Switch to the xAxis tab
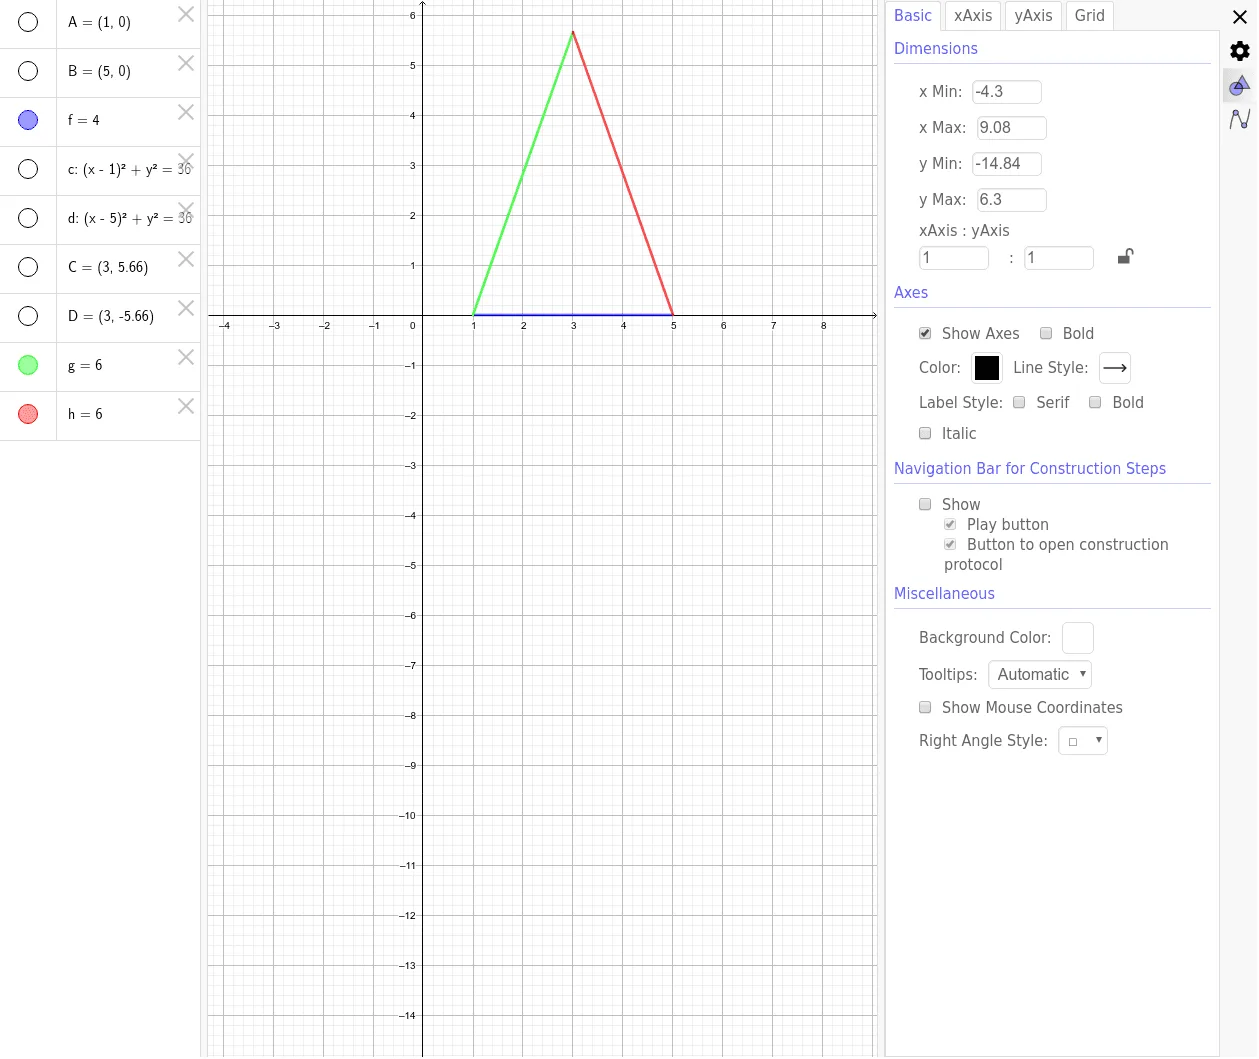 [973, 15]
